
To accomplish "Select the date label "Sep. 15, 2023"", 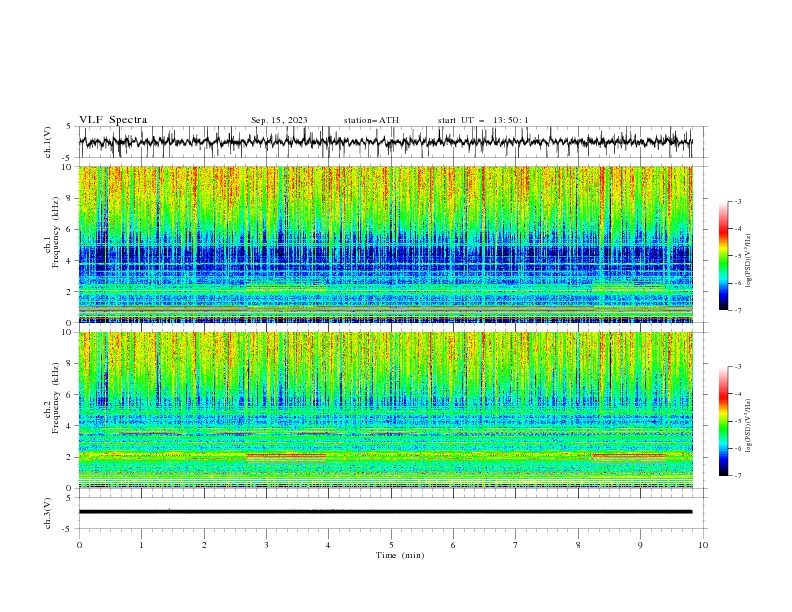I will 279,120.
